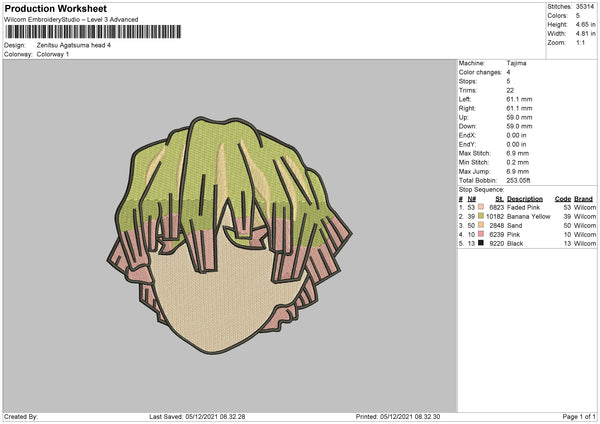
Task: Click the Pink color swatch in row 4
Action: tap(481, 234)
